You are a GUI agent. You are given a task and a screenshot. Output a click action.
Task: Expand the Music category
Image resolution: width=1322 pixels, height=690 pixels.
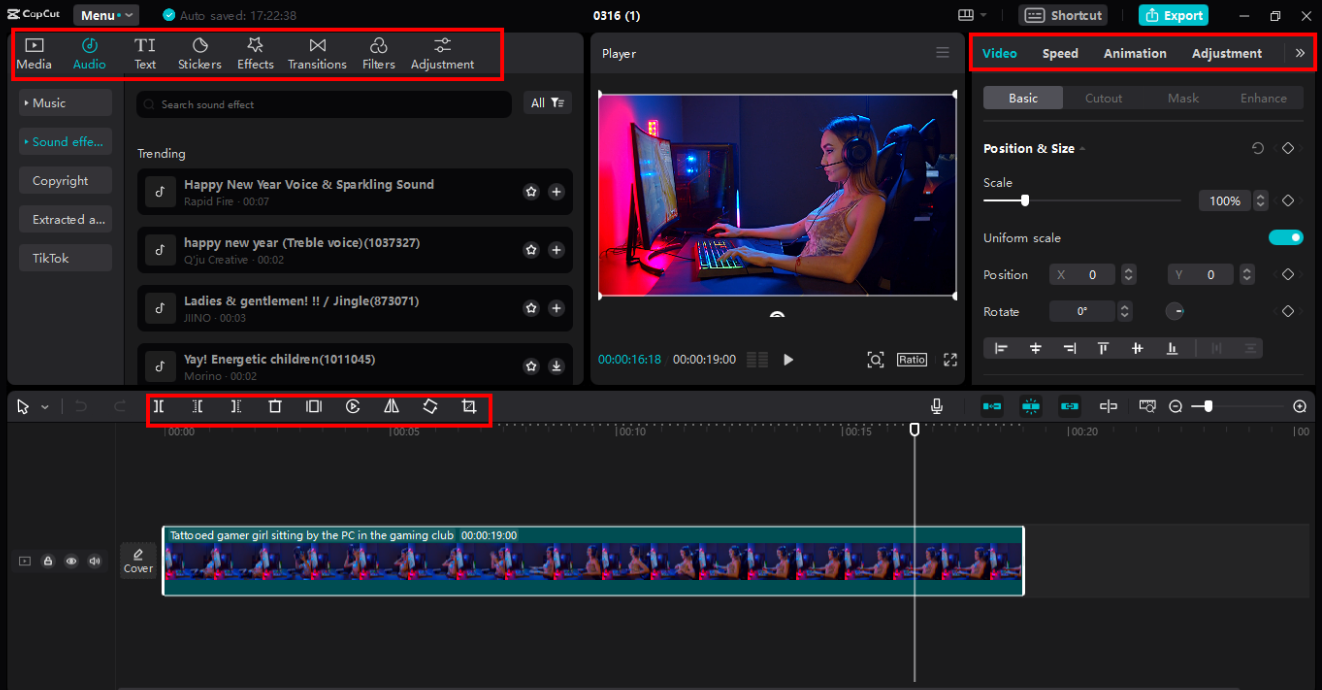coord(65,103)
